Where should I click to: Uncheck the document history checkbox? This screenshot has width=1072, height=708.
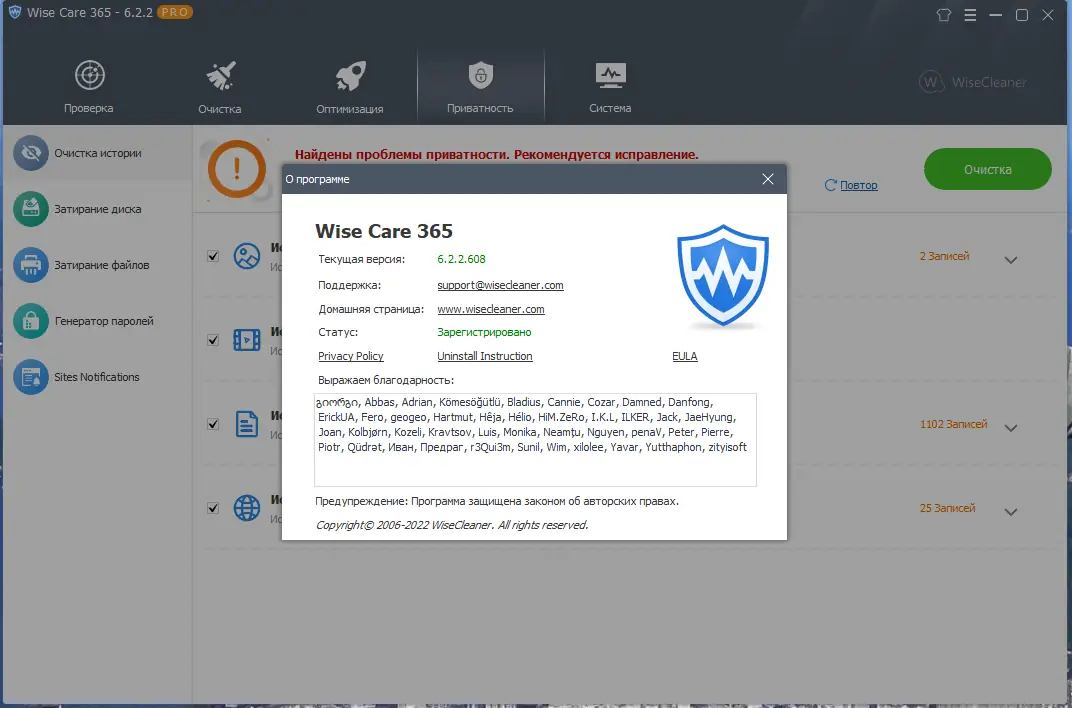[213, 424]
